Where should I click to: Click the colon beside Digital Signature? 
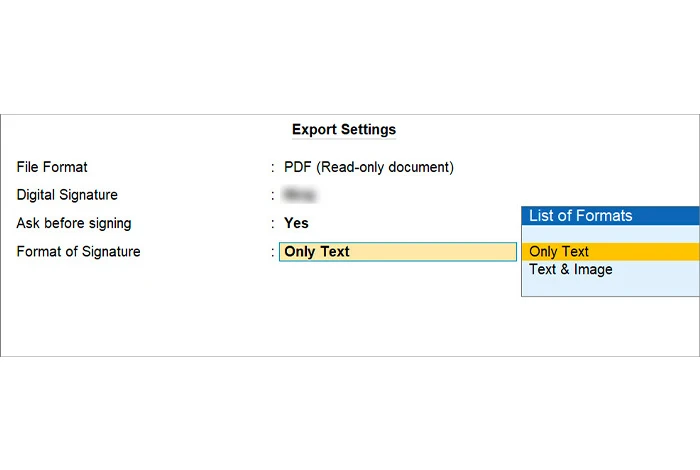click(x=273, y=195)
